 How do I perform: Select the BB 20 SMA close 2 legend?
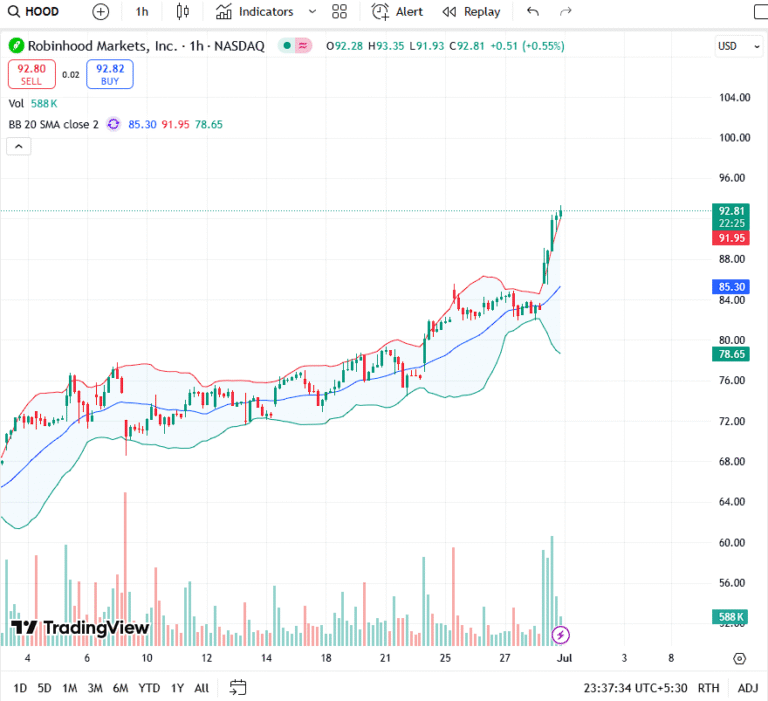(x=53, y=124)
